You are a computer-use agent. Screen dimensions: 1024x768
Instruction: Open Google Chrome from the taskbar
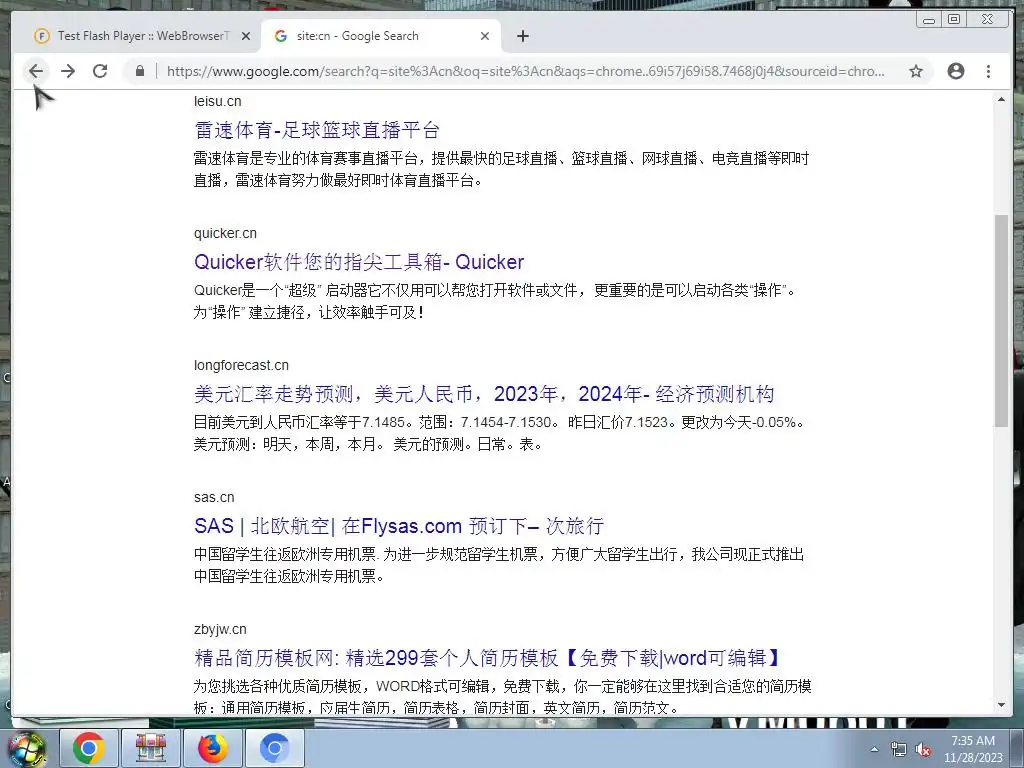(89, 748)
